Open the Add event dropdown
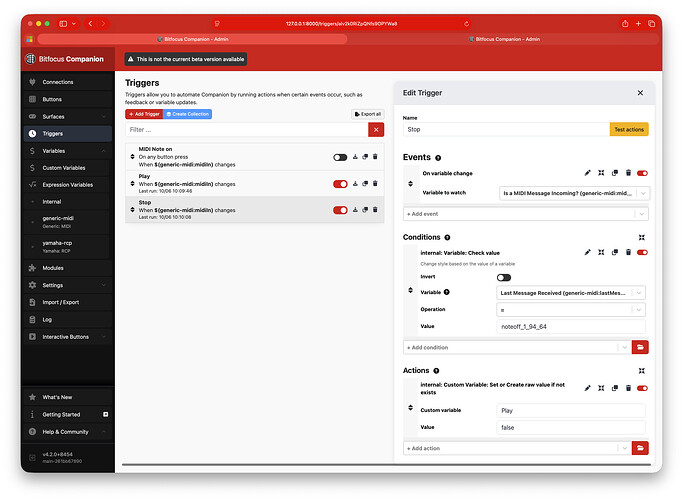The height and width of the screenshot is (500, 682). tap(526, 213)
